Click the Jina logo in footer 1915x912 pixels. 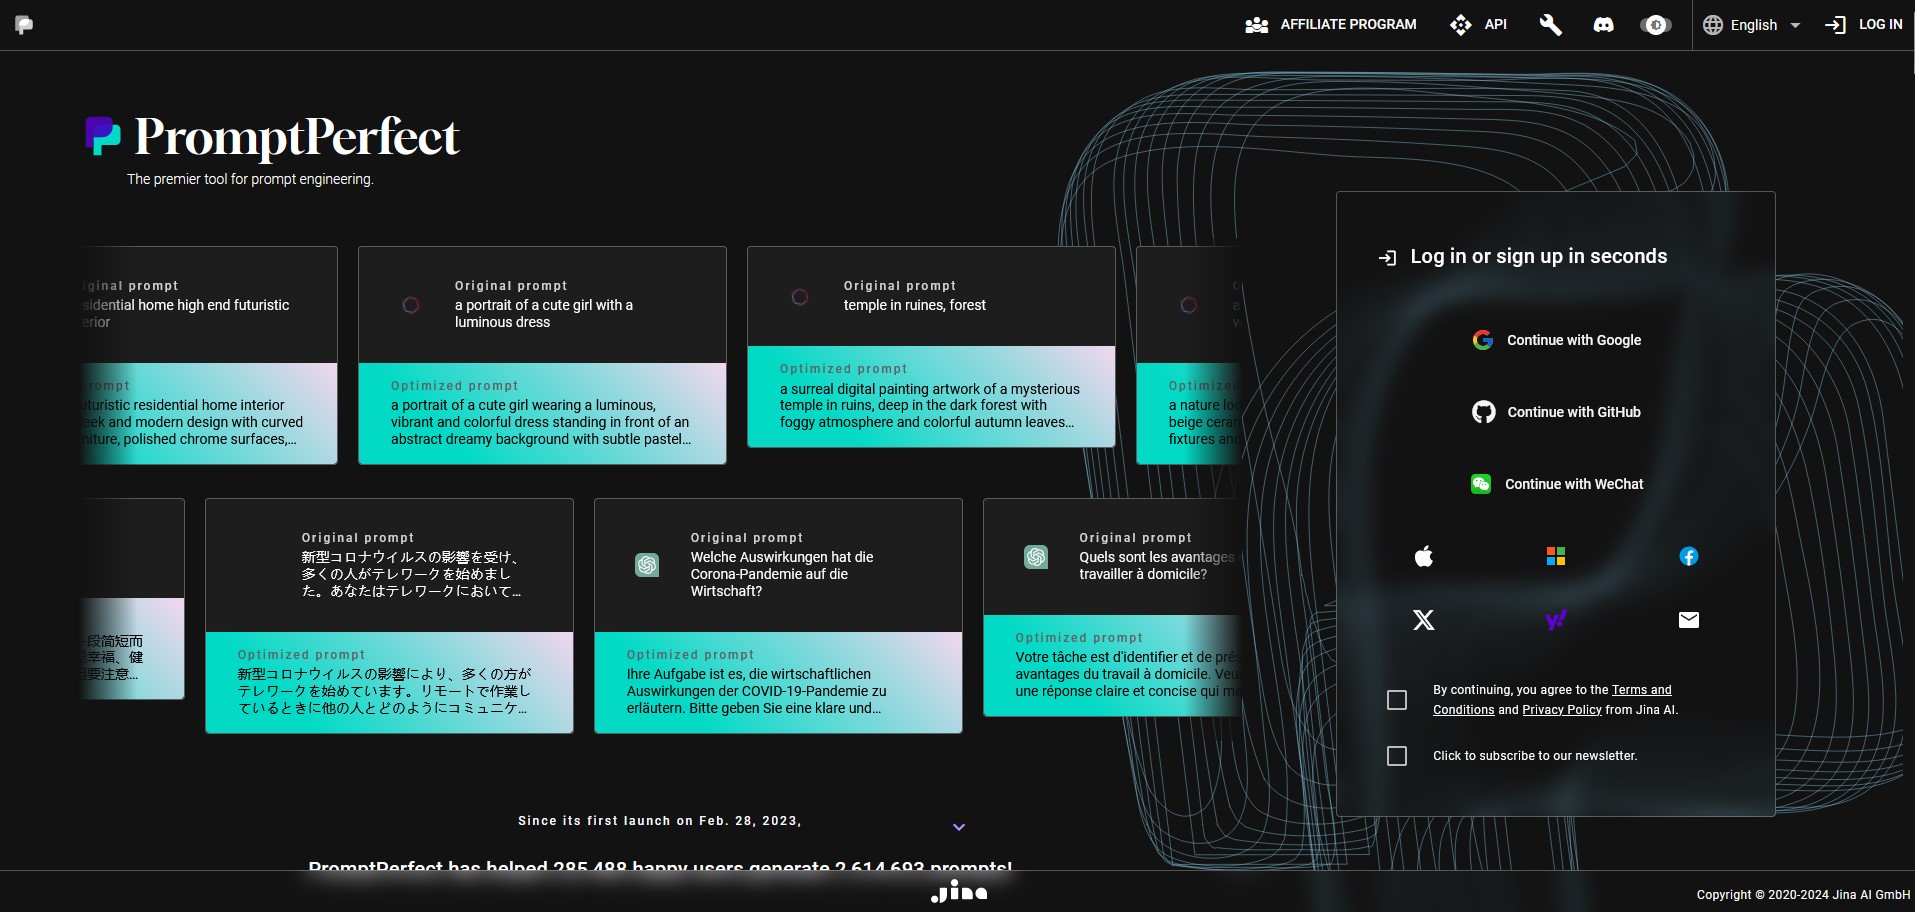click(959, 891)
